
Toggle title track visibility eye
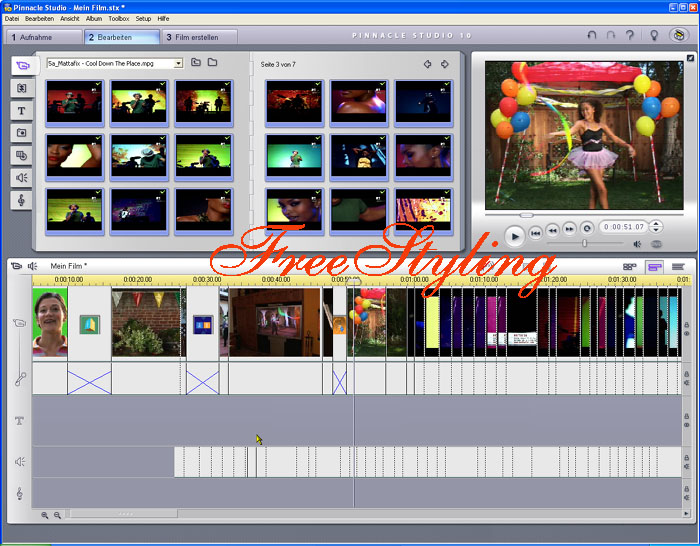pos(687,425)
